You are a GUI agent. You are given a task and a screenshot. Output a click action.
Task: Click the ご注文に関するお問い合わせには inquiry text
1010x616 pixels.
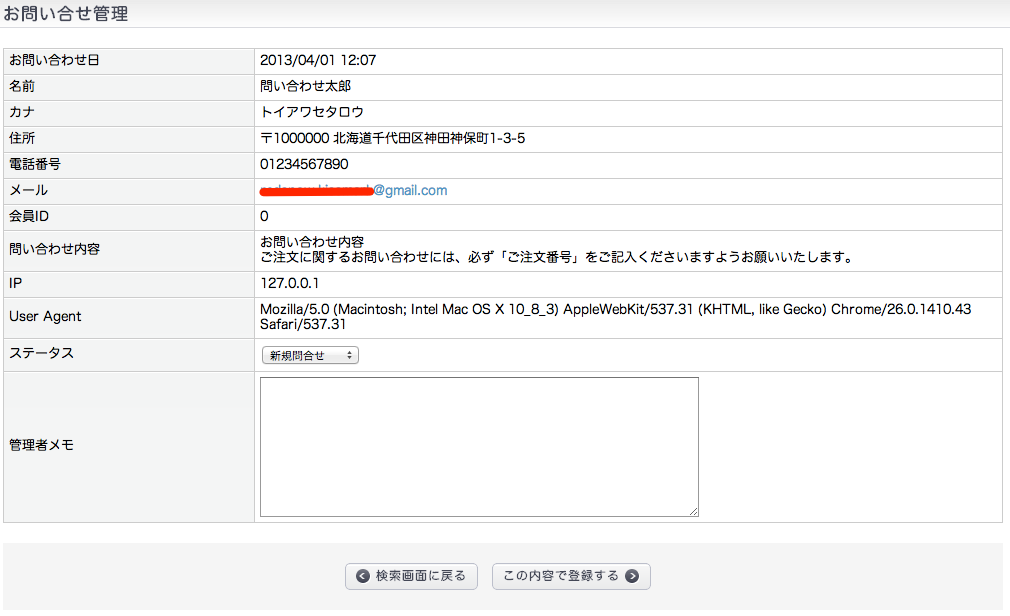tap(557, 257)
